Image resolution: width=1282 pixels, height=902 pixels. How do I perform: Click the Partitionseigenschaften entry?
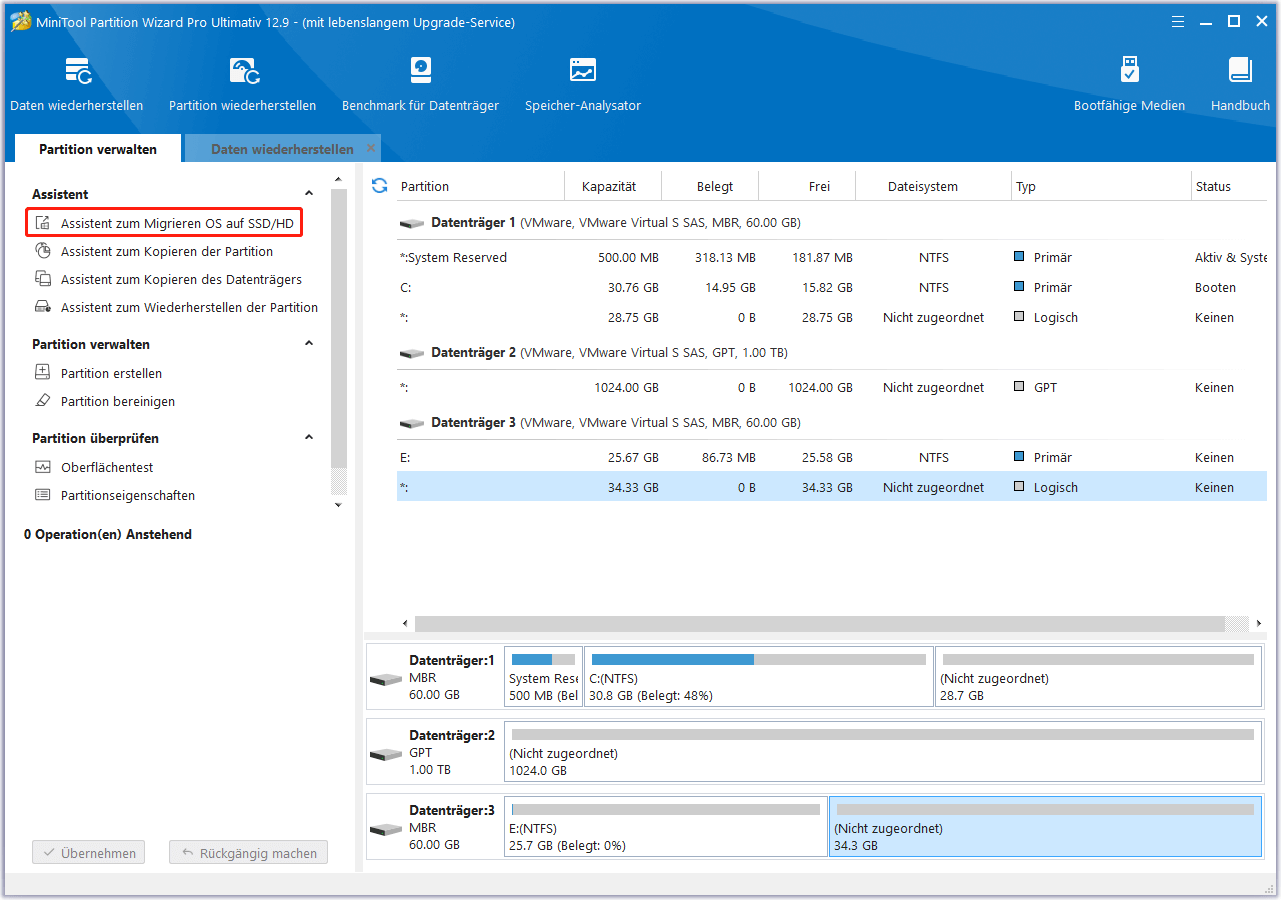point(128,495)
